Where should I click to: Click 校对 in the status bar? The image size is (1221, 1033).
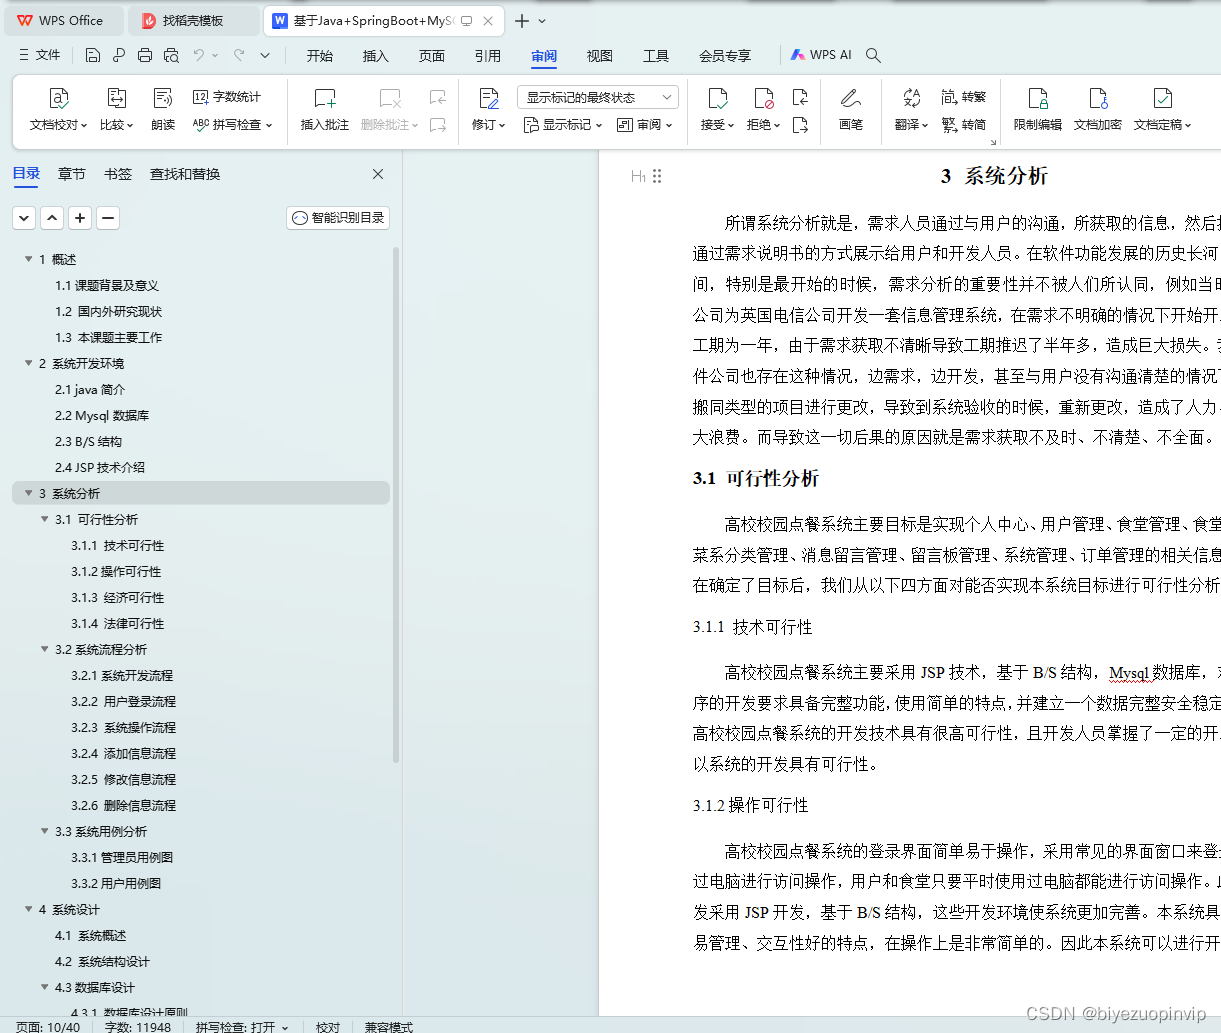coord(327,1026)
